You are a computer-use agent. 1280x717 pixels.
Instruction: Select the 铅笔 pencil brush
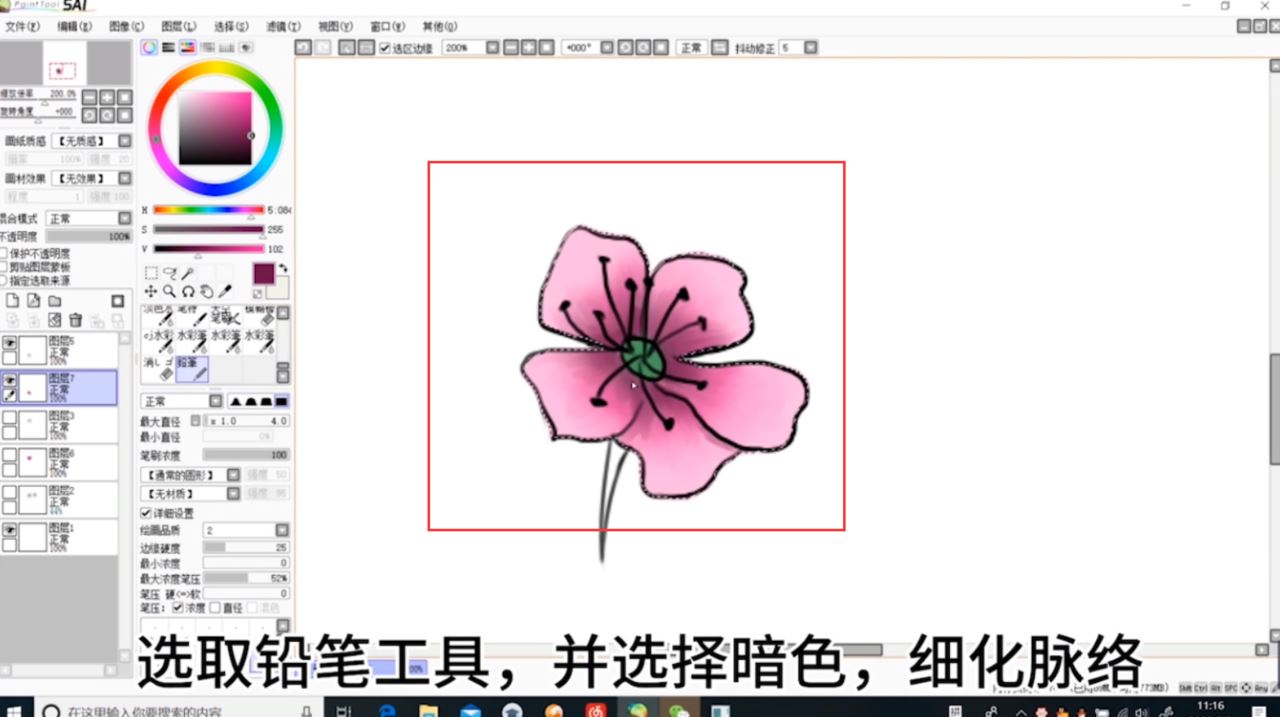(x=193, y=369)
